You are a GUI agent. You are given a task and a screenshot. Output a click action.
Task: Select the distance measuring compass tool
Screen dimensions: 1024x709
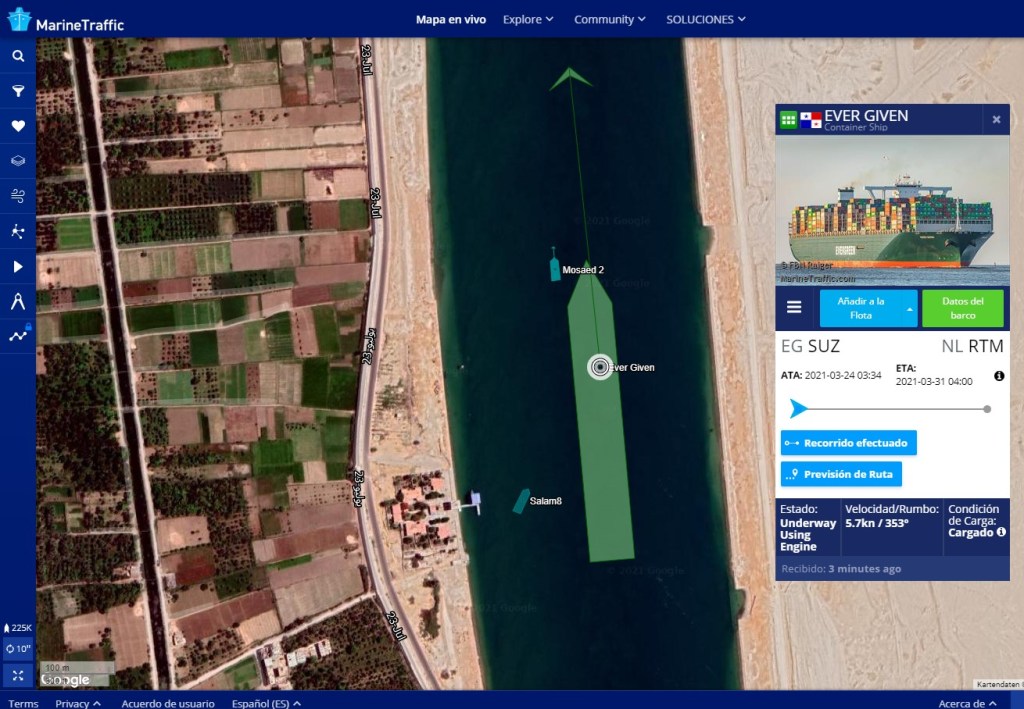[18, 301]
